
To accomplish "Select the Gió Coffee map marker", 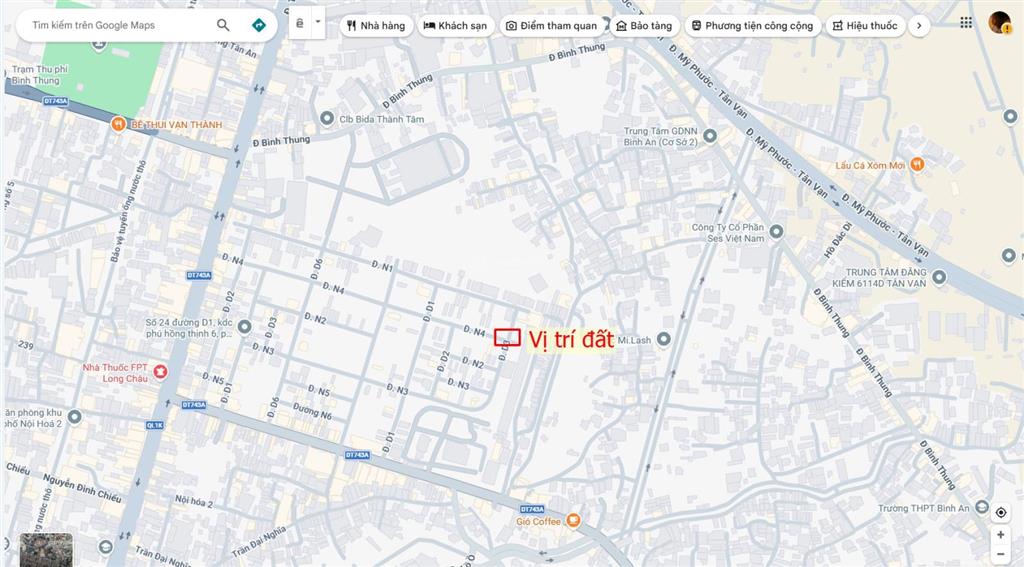I will [x=573, y=520].
